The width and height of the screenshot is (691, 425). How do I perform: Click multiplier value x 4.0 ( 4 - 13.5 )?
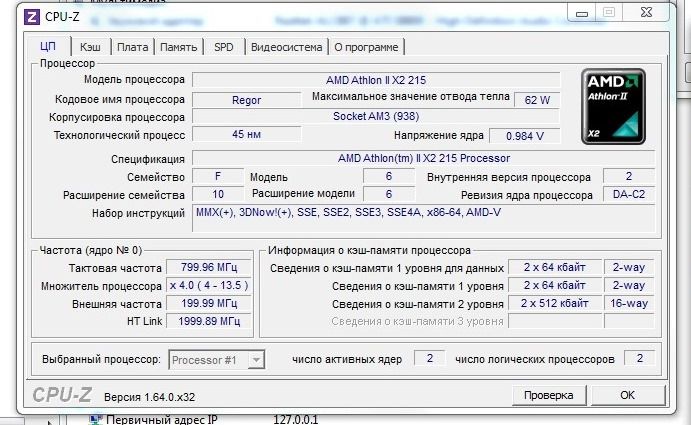209,285
